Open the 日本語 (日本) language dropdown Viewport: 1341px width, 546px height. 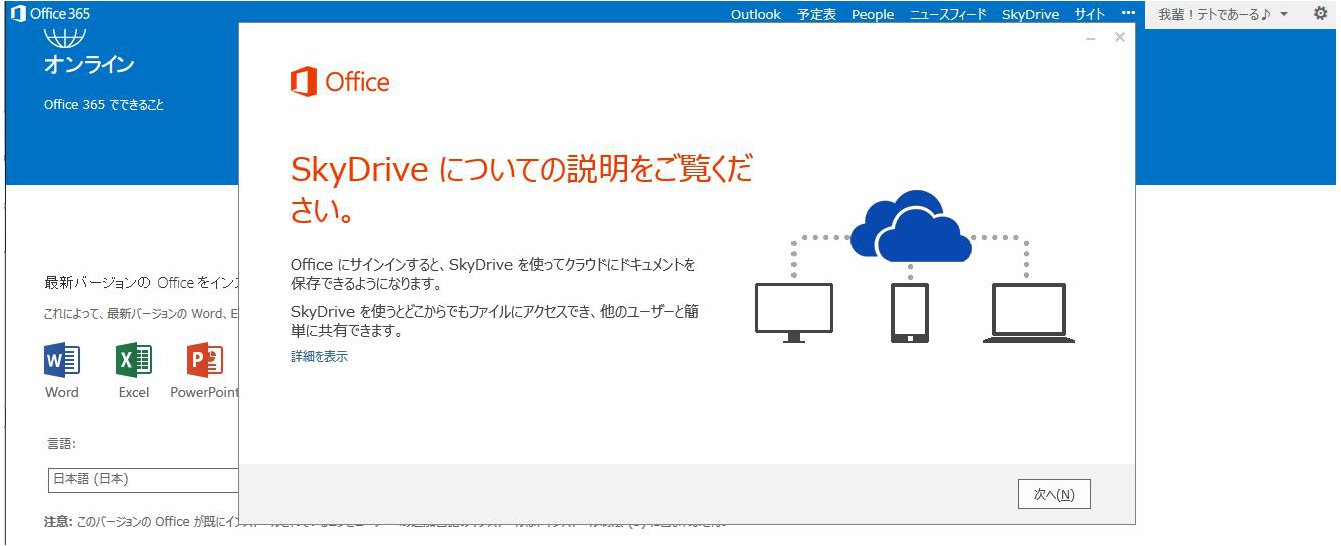[144, 480]
